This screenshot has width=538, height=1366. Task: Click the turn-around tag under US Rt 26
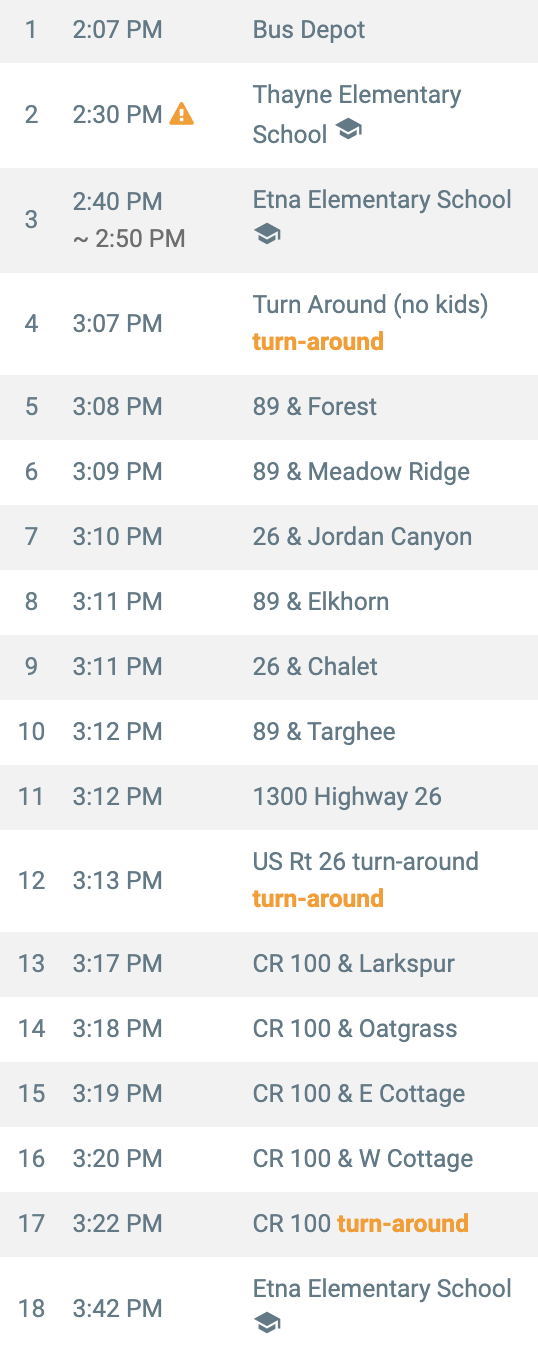coord(318,898)
